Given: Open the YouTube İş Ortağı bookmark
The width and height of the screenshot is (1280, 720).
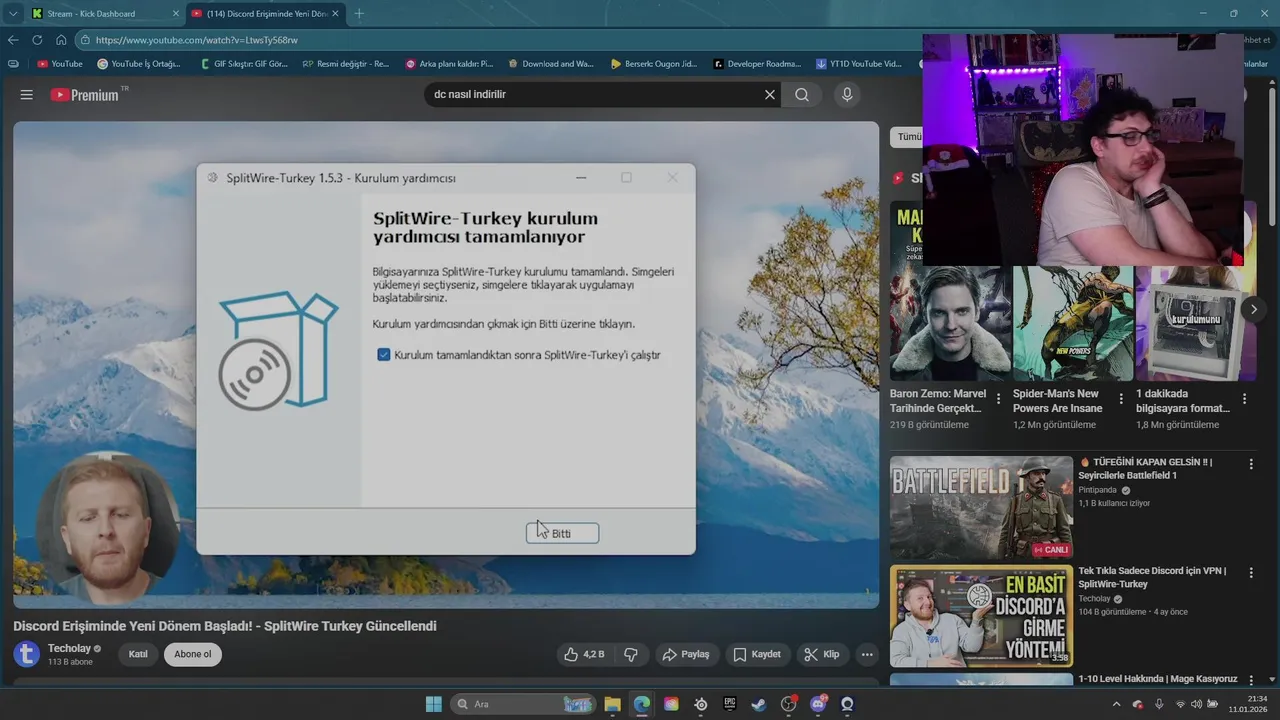Looking at the screenshot, I should point(139,64).
